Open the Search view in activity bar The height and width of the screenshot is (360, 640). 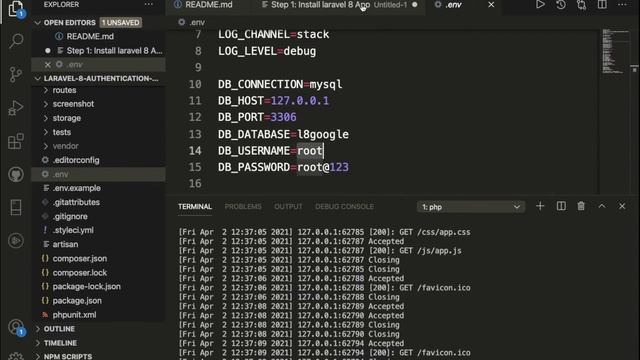[16, 41]
